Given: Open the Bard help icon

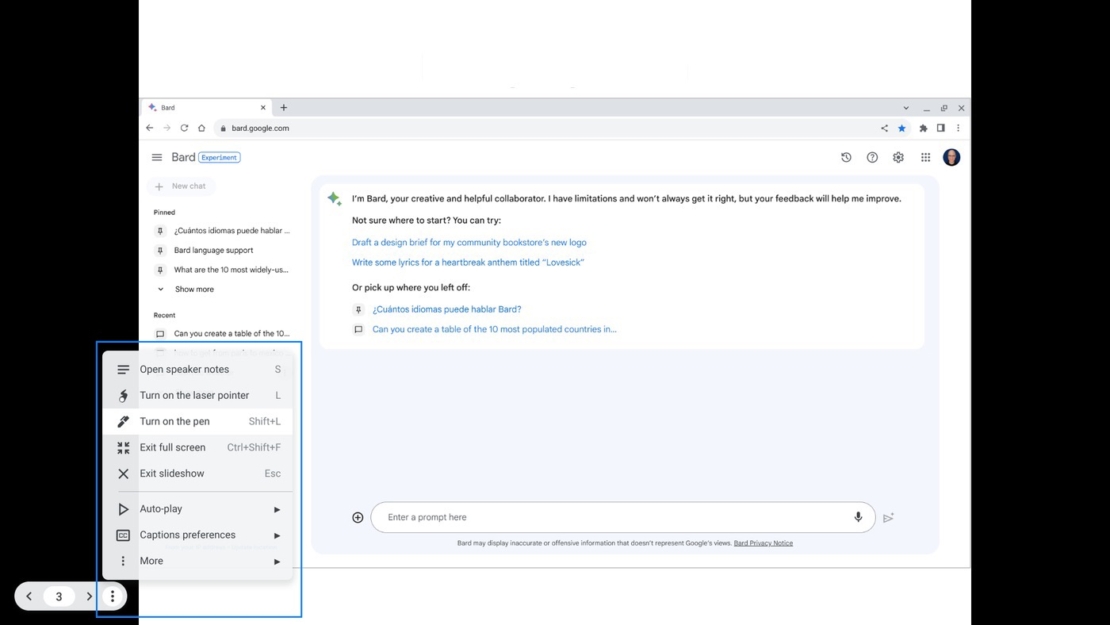Looking at the screenshot, I should (x=872, y=157).
